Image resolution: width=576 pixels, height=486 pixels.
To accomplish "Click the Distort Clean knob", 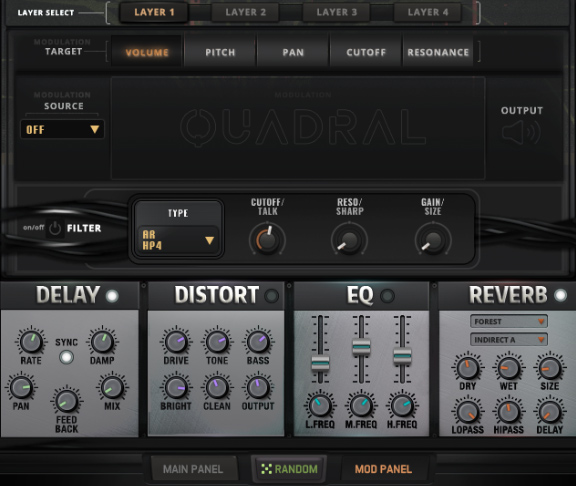I will (x=217, y=388).
